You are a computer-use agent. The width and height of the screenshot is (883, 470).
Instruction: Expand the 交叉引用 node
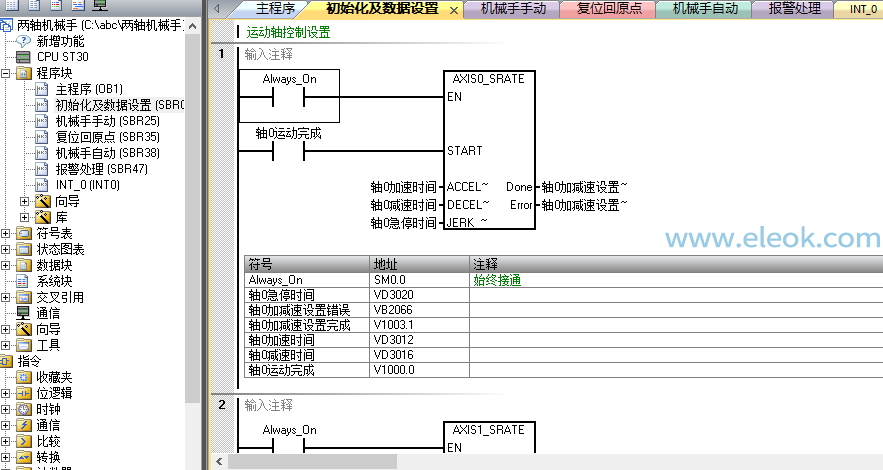pyautogui.click(x=6, y=297)
